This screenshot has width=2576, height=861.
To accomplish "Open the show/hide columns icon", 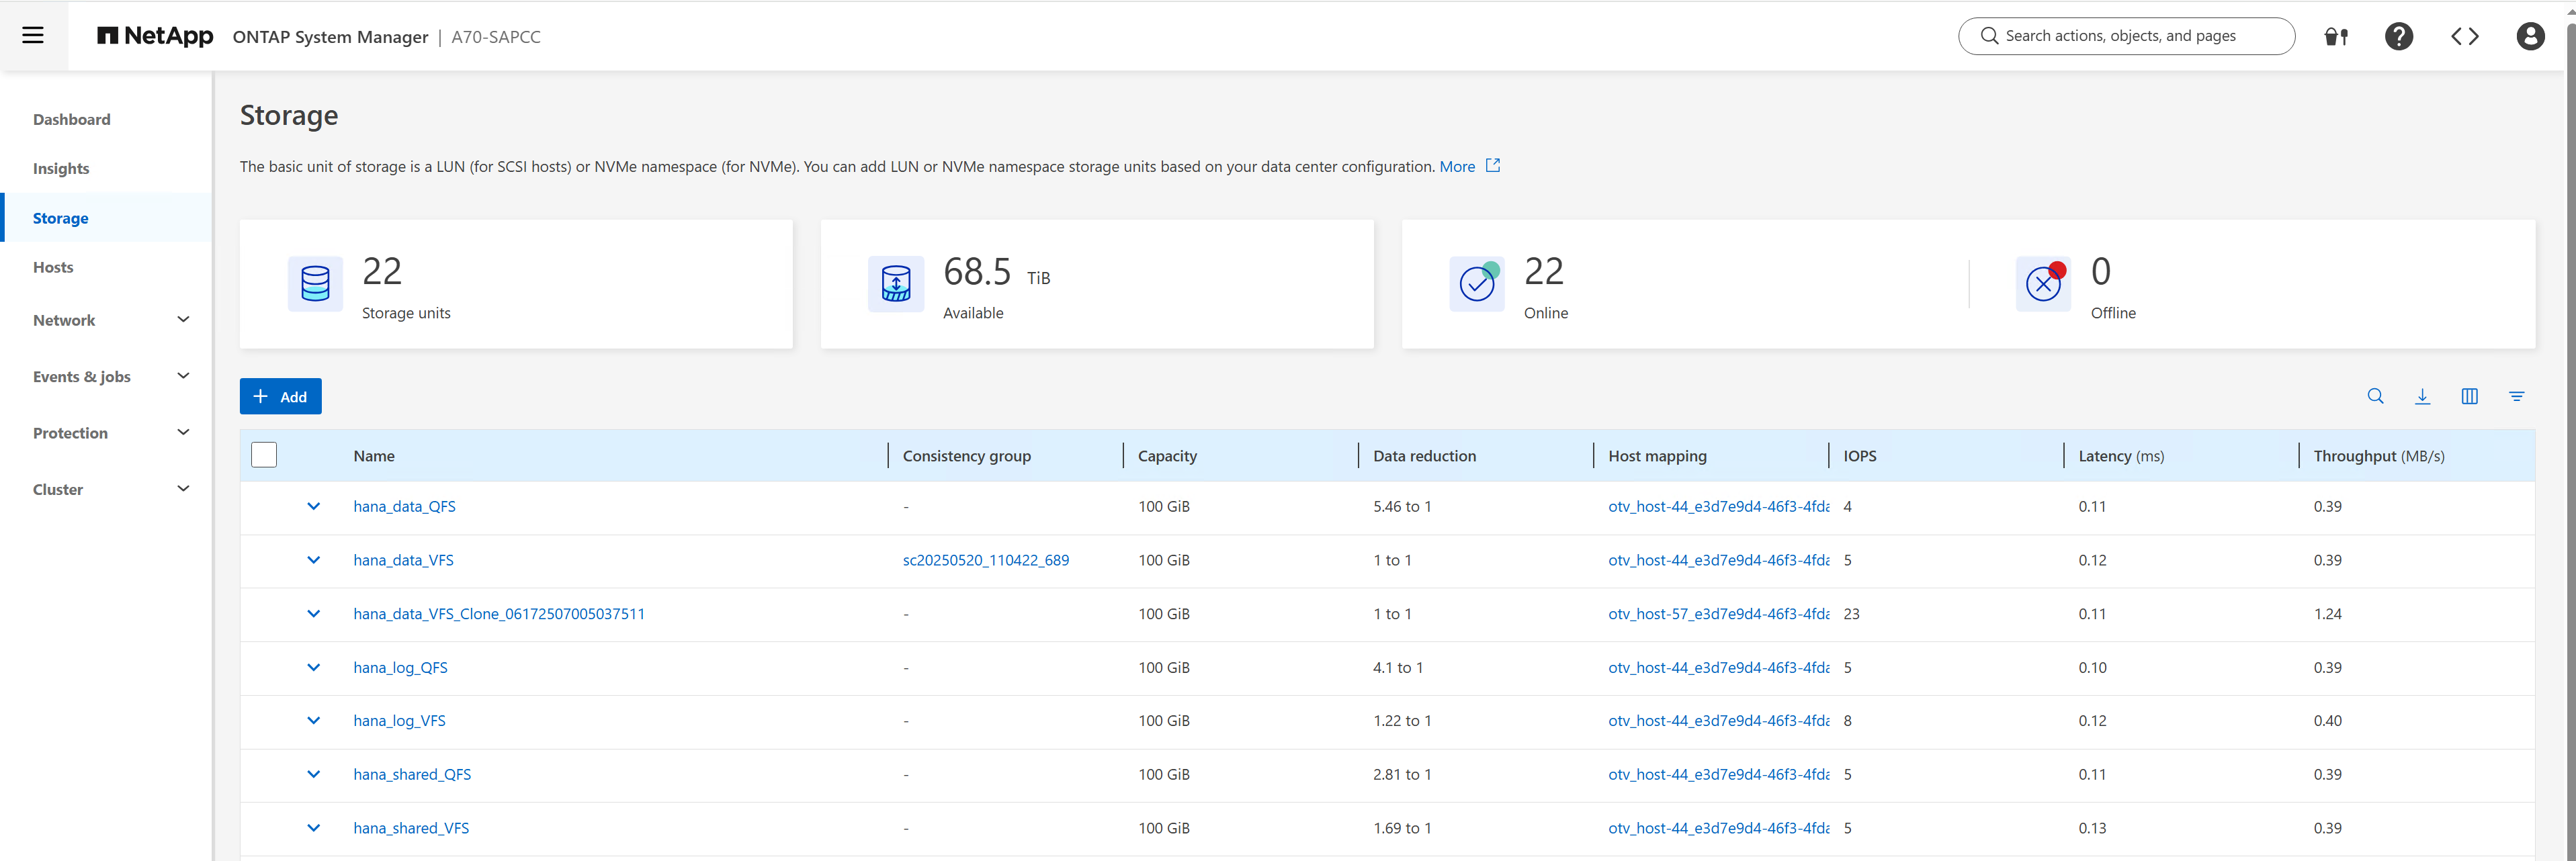I will coord(2469,396).
